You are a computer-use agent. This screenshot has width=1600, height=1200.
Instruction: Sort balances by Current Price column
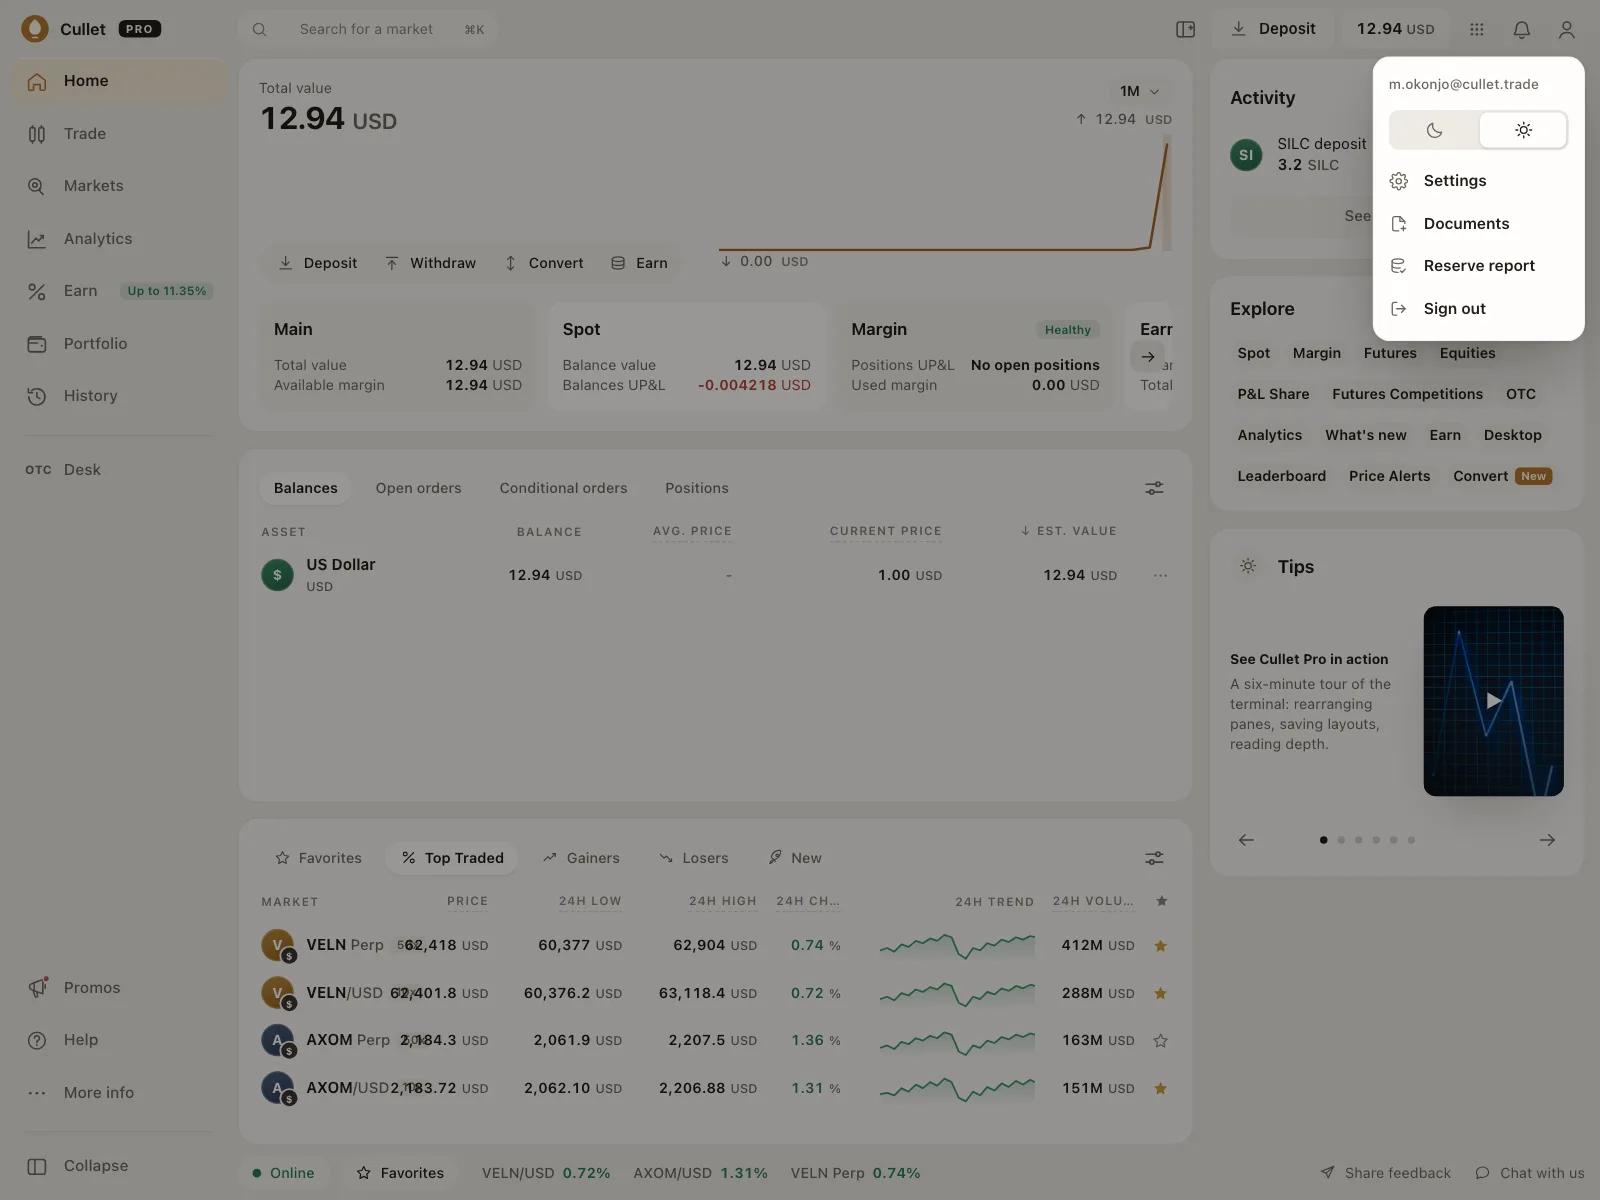[886, 531]
